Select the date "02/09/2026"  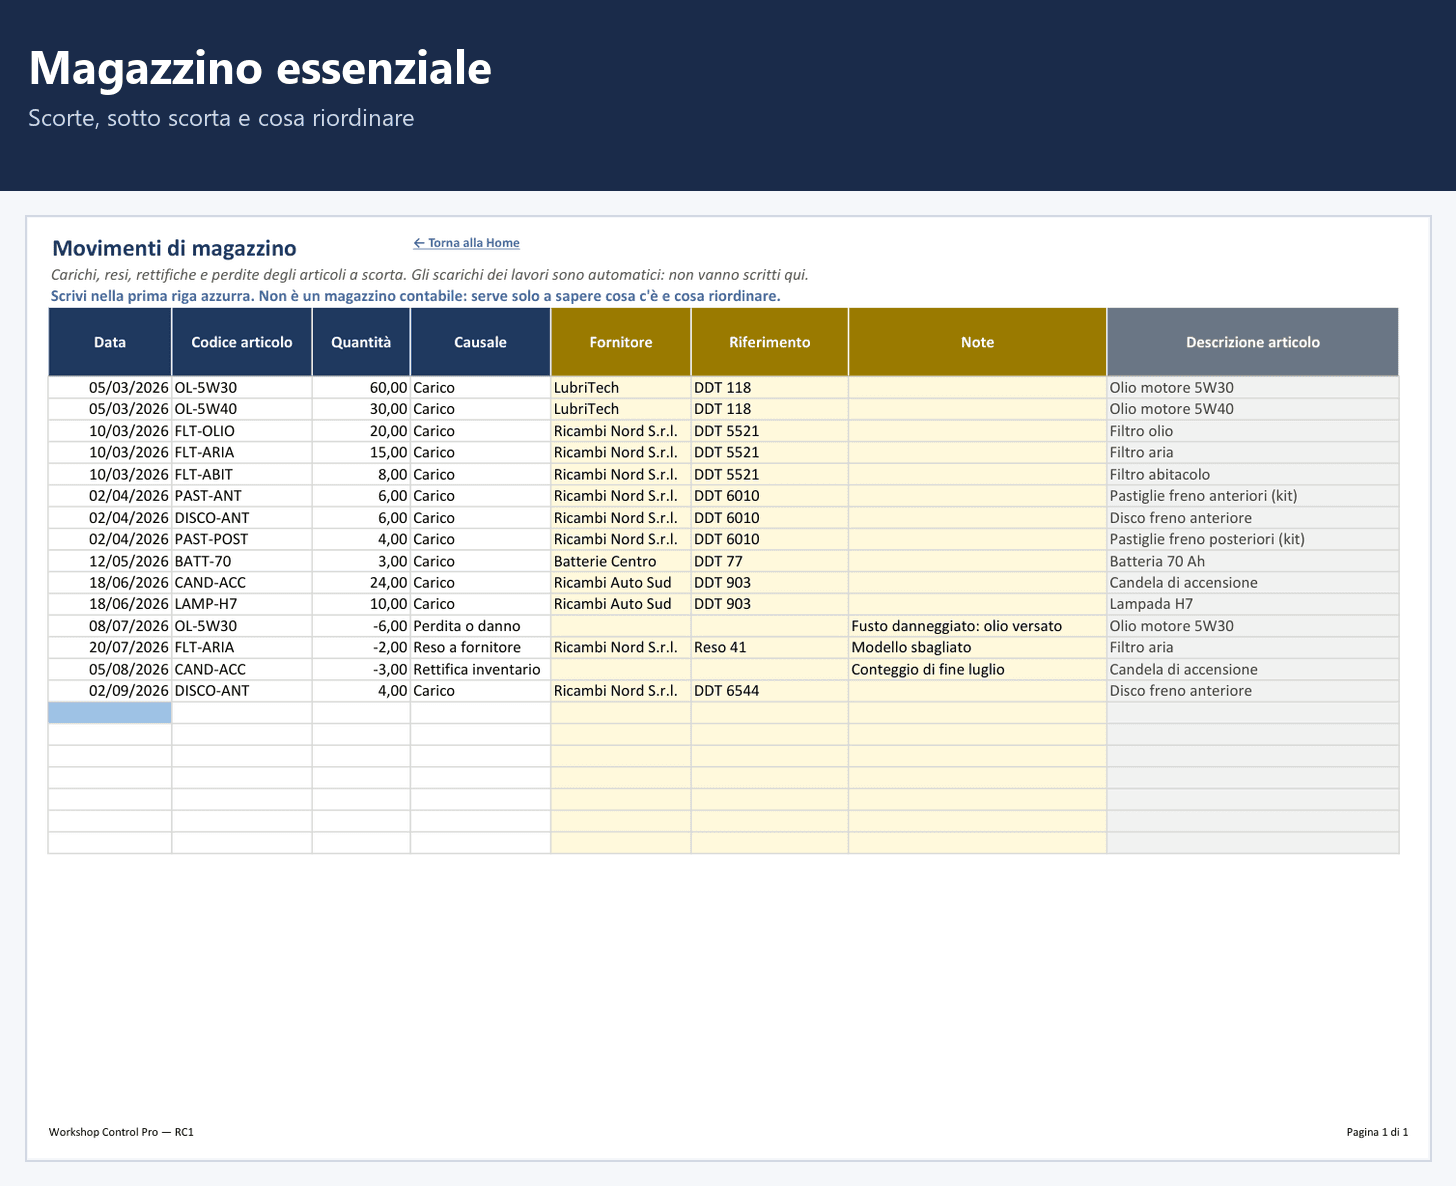tap(110, 691)
